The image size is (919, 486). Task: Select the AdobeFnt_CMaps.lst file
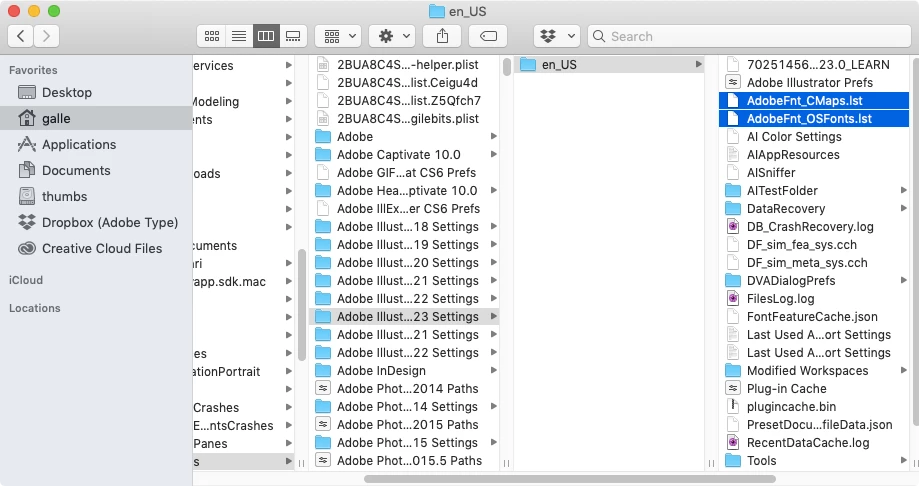[x=814, y=101]
